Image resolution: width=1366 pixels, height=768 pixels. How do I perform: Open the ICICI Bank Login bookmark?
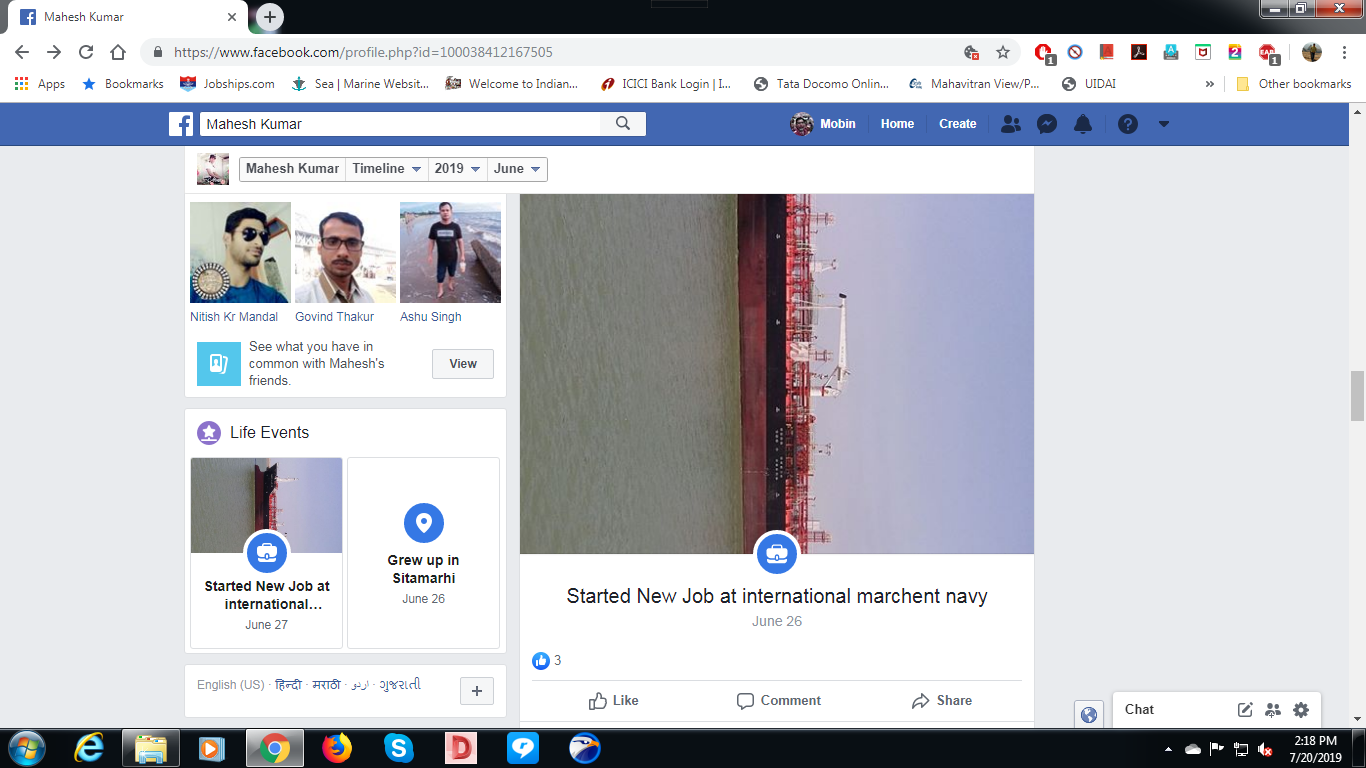665,84
